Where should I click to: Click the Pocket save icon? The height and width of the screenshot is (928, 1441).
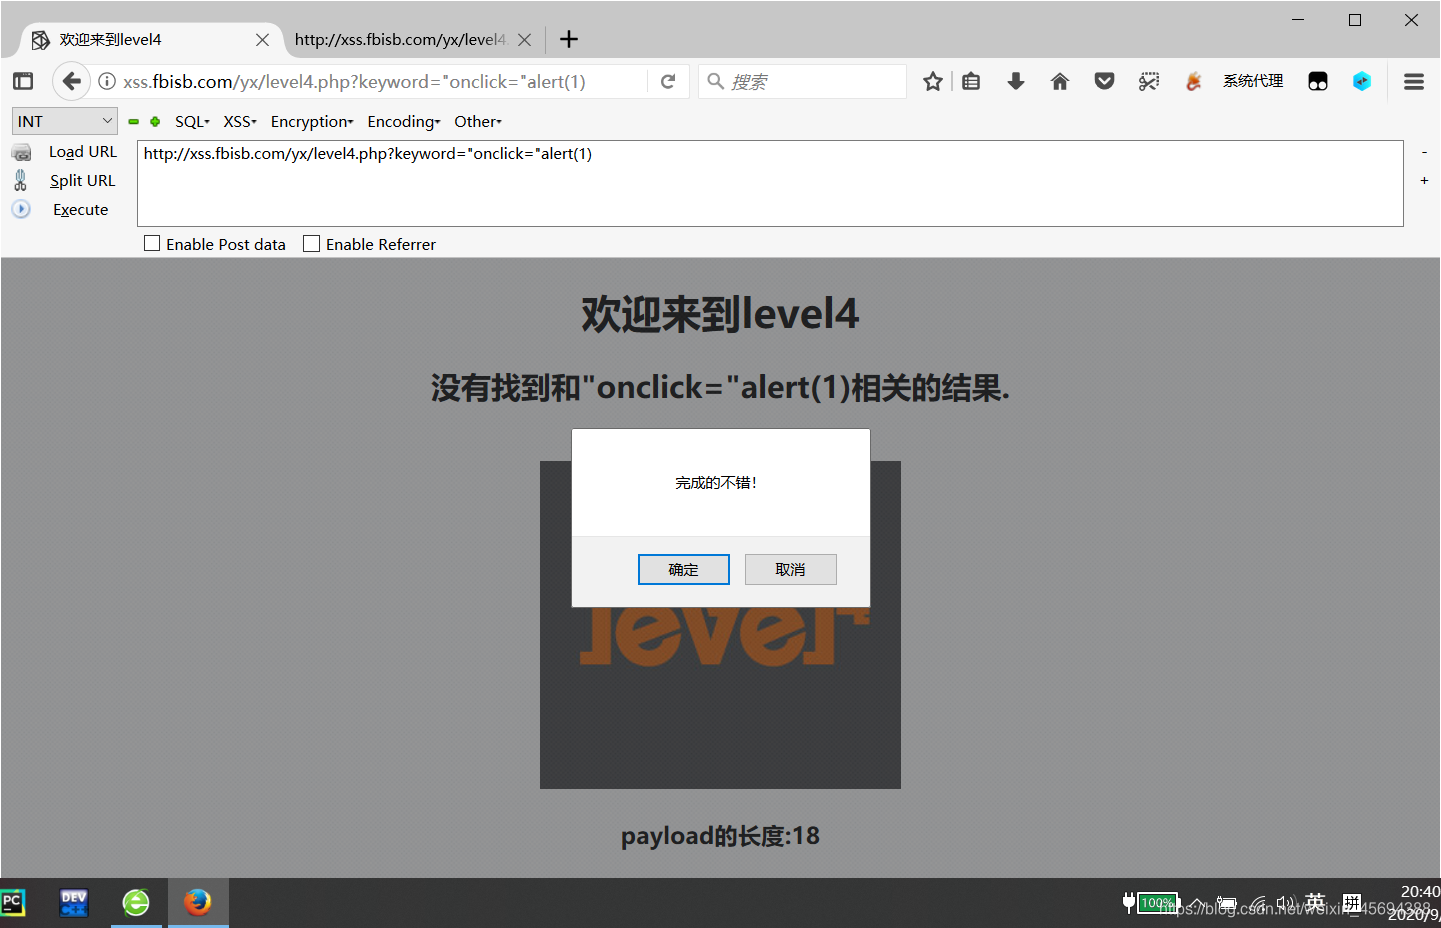click(x=1104, y=81)
